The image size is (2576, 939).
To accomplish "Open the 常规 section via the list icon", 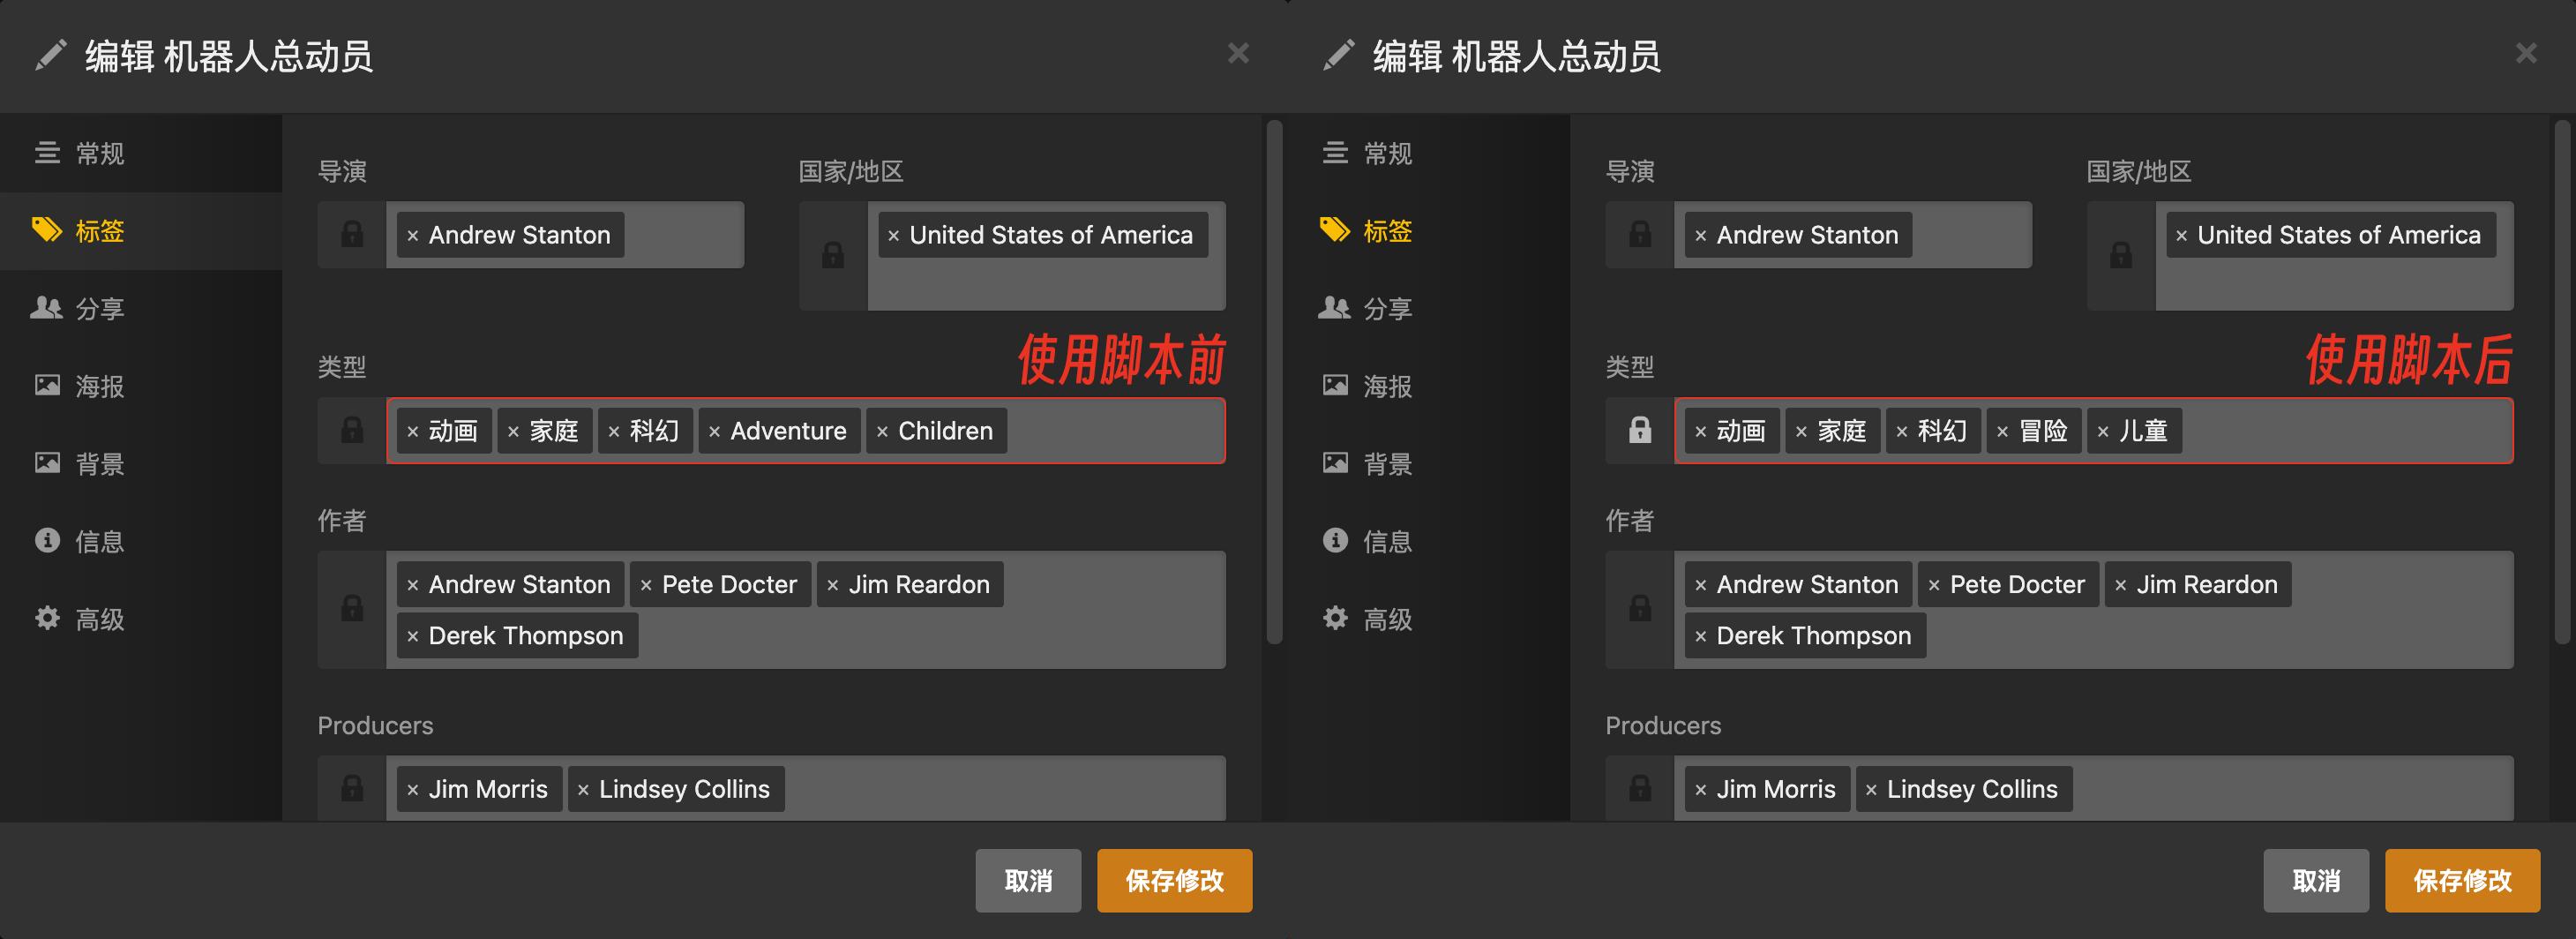I will (47, 153).
